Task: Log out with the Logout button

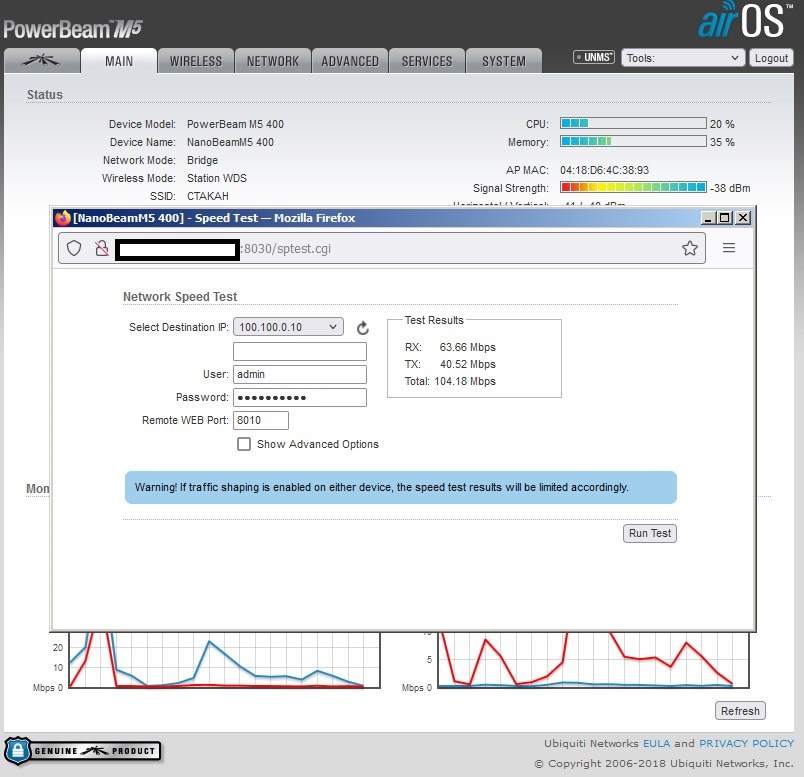Action: point(771,58)
